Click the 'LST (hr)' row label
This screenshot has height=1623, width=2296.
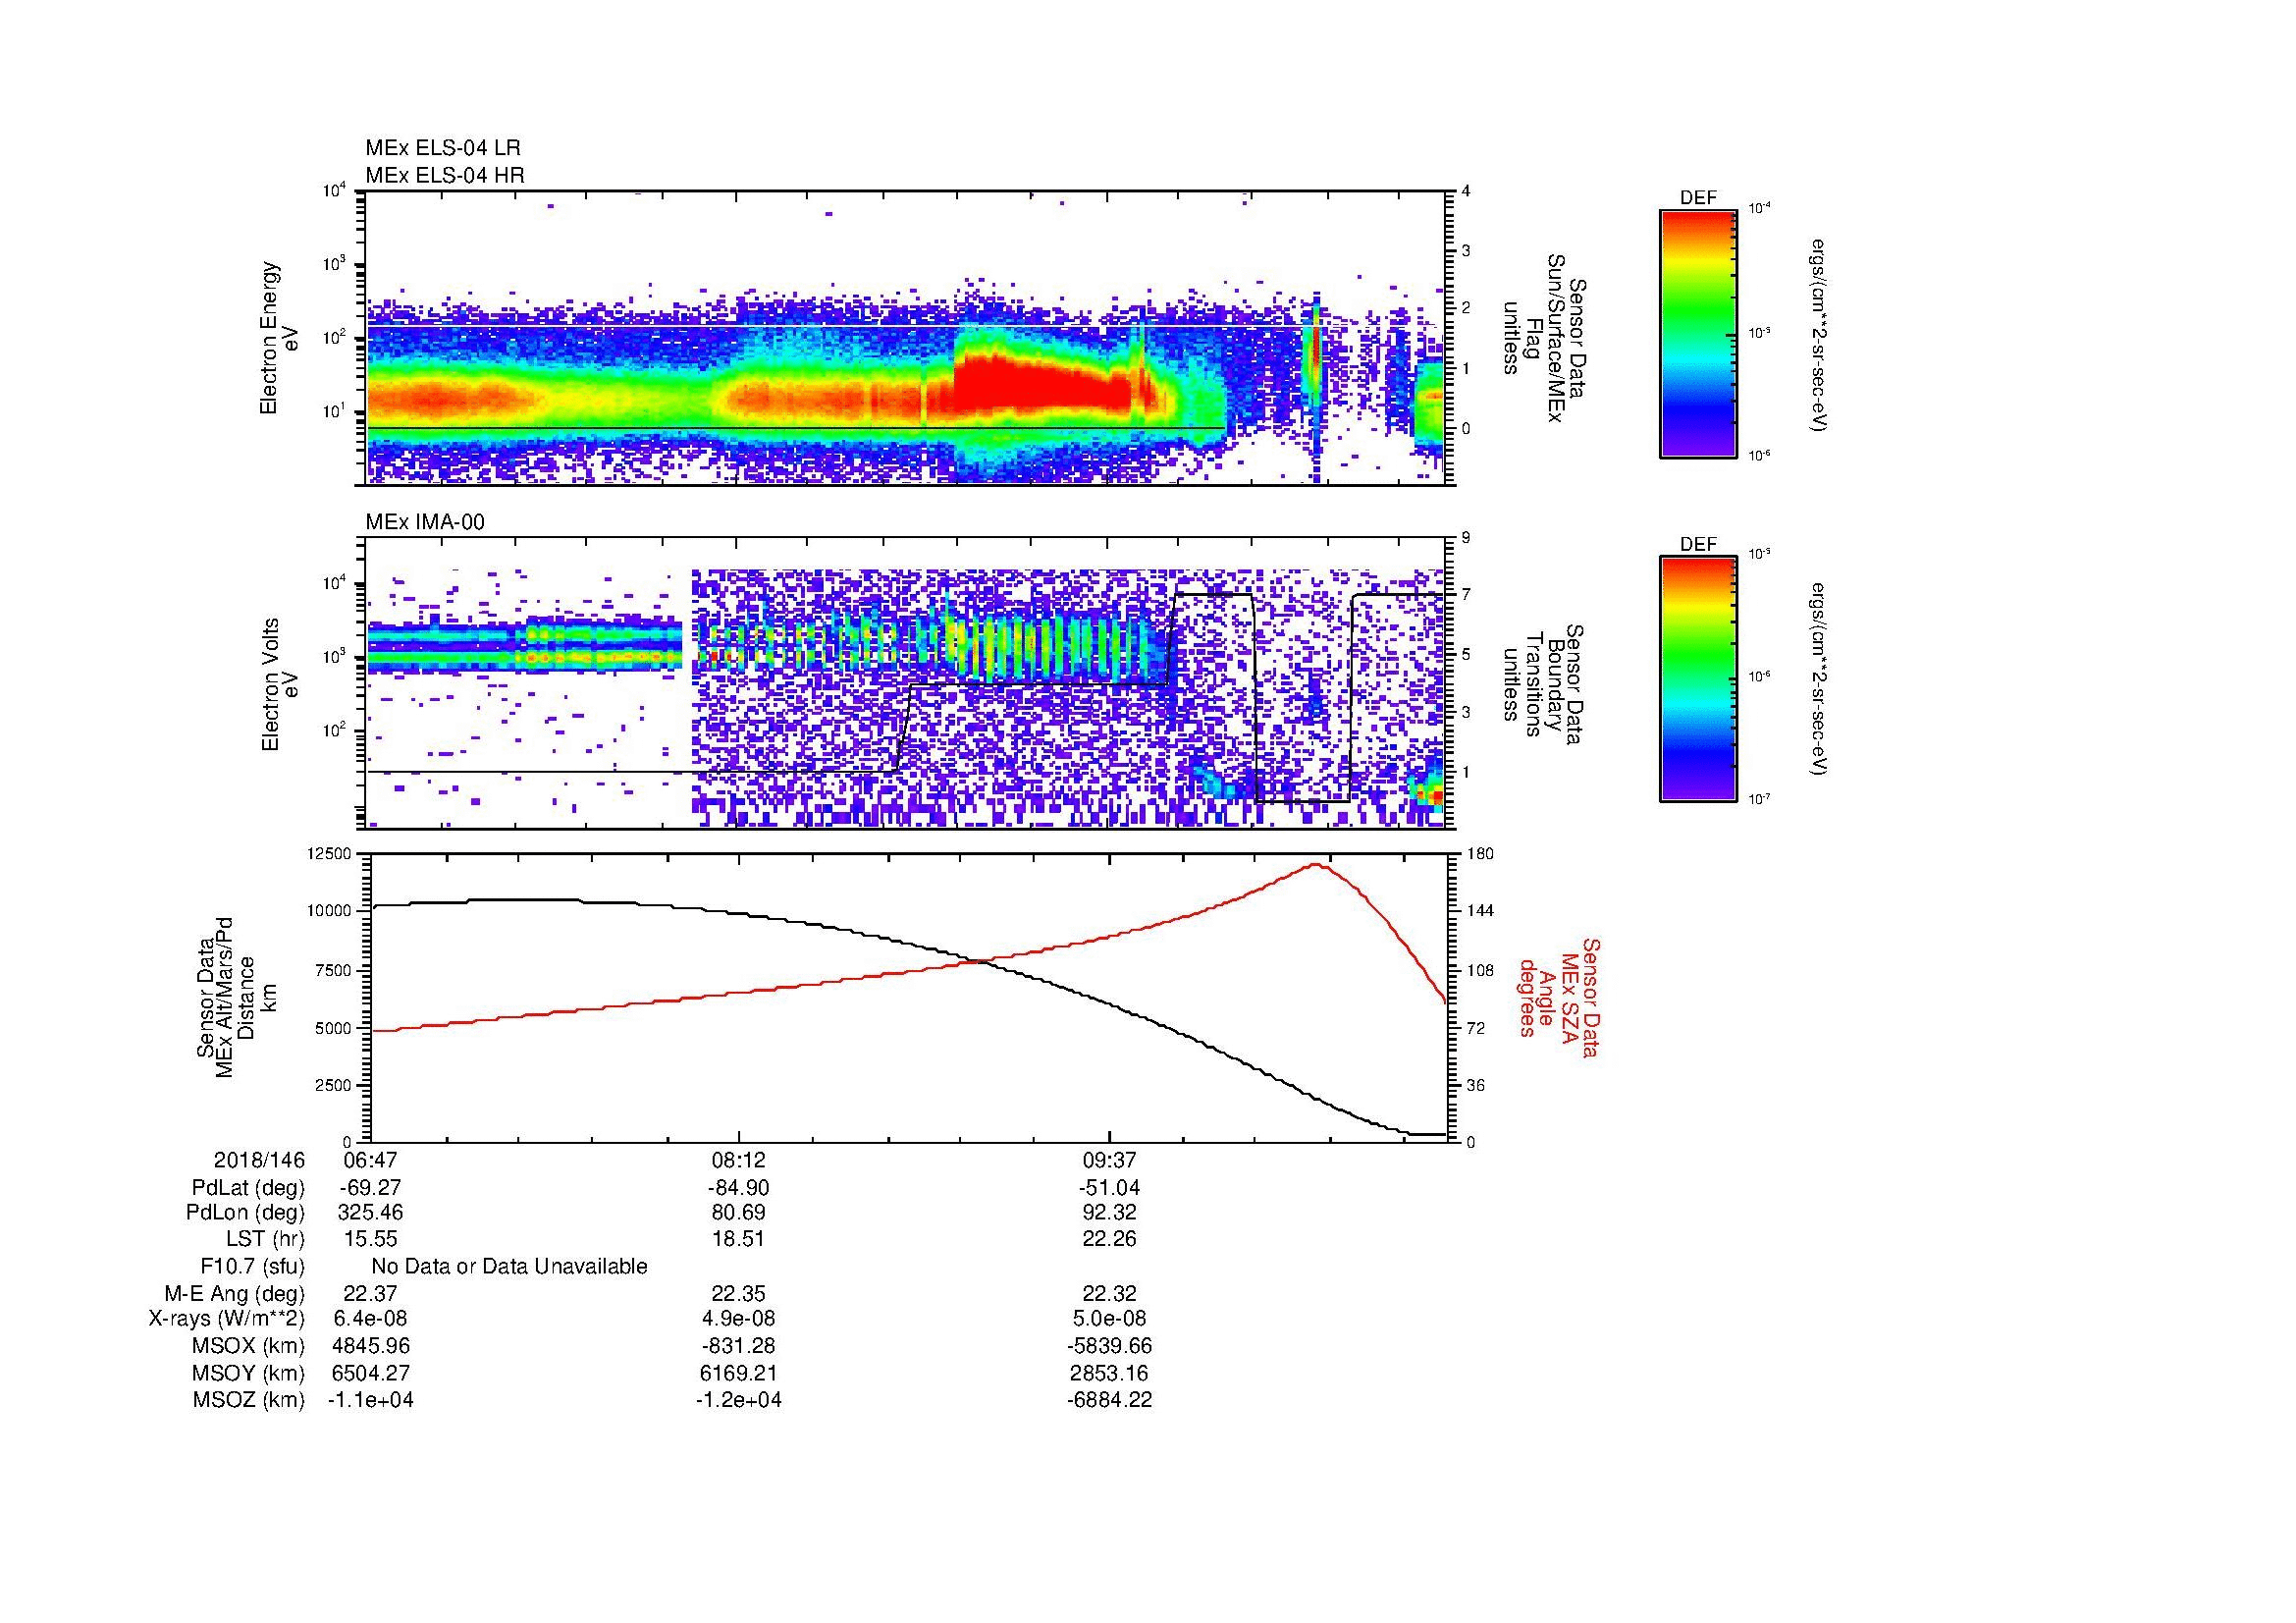[265, 1239]
